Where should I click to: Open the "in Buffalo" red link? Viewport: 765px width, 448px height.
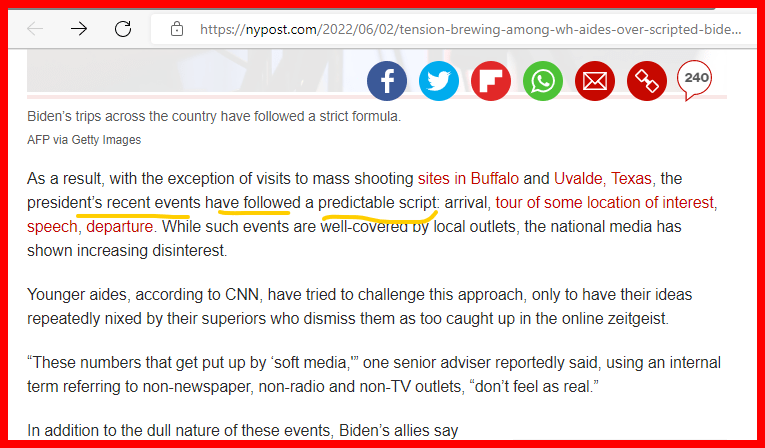coord(486,179)
